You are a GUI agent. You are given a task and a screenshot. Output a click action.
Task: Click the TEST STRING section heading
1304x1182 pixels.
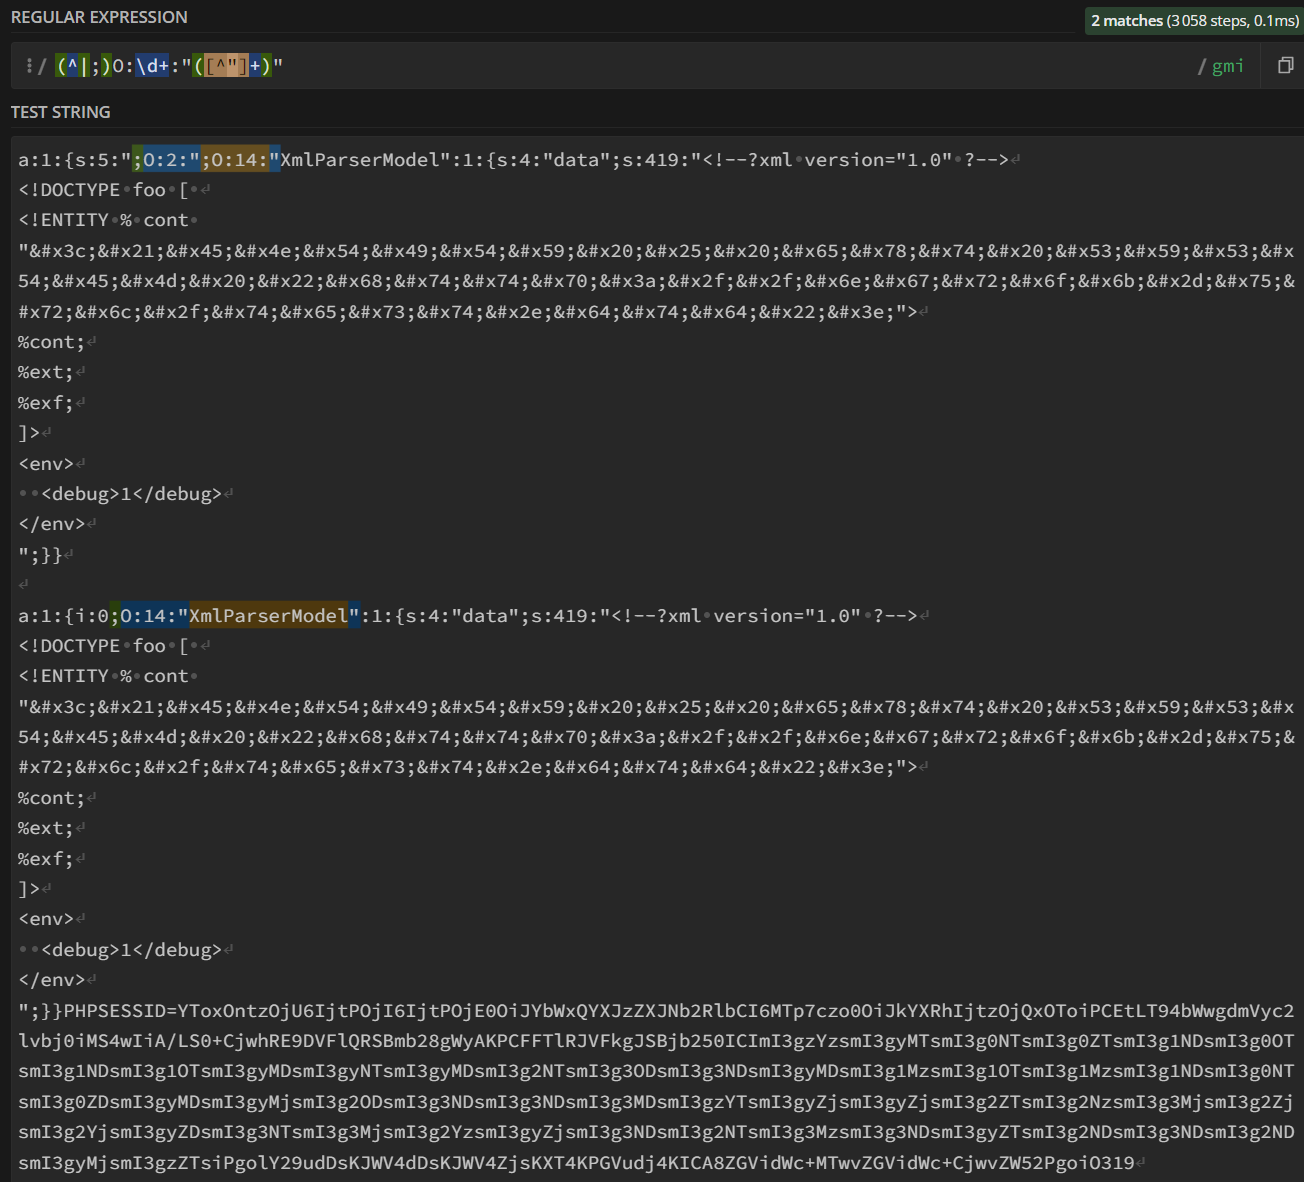[61, 112]
